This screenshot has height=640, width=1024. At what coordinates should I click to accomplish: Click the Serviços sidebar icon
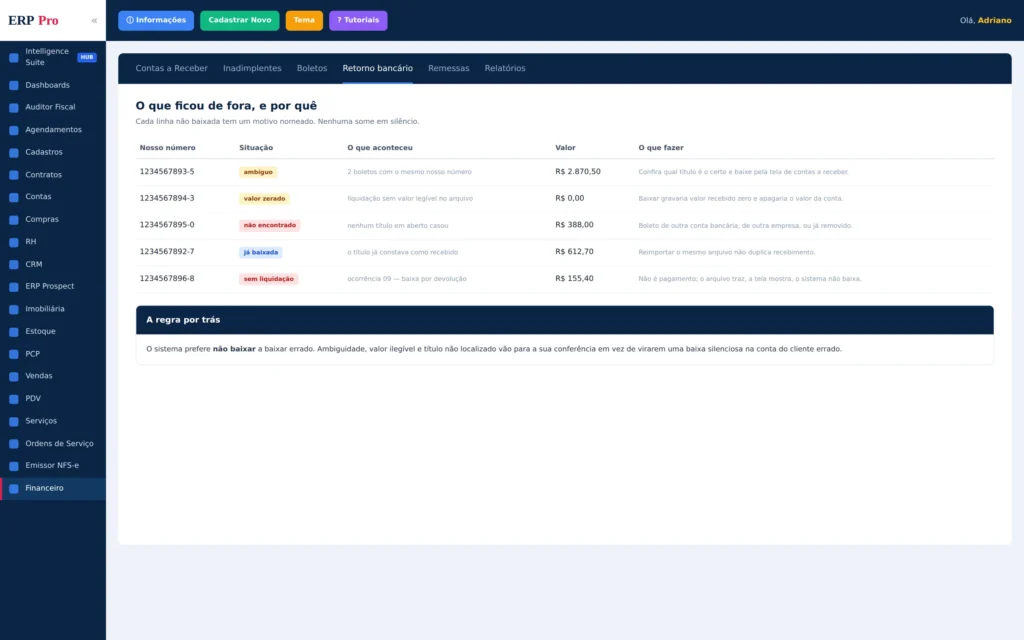click(14, 421)
